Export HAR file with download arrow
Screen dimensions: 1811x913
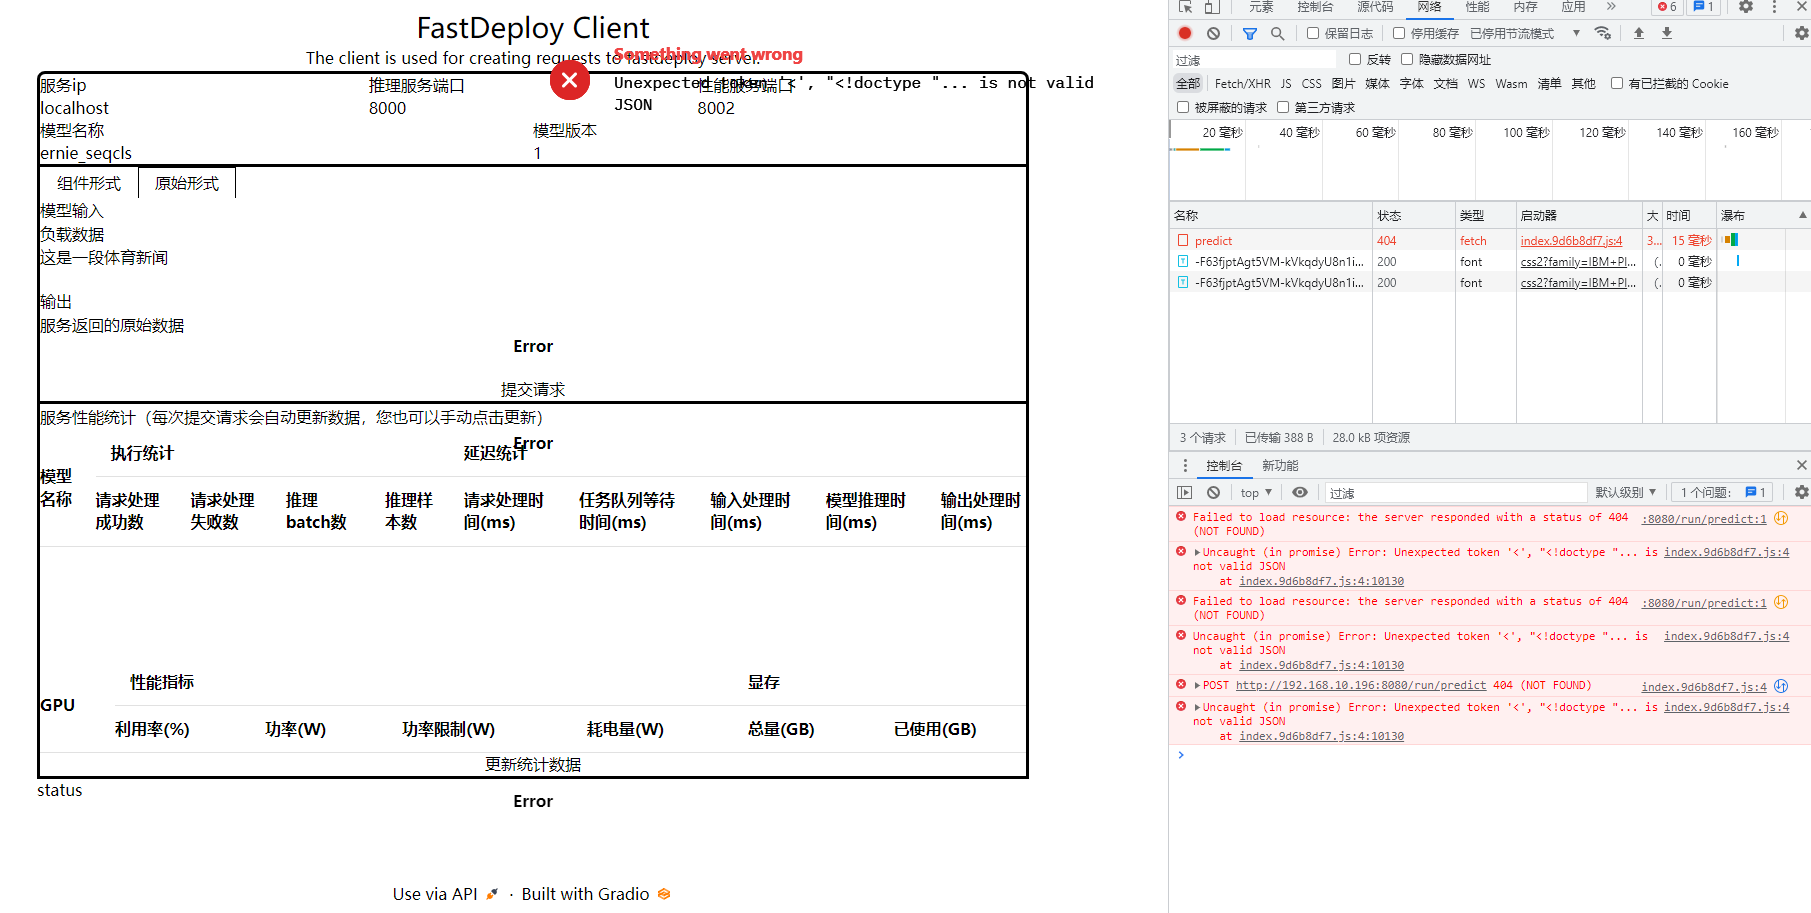click(x=1667, y=33)
